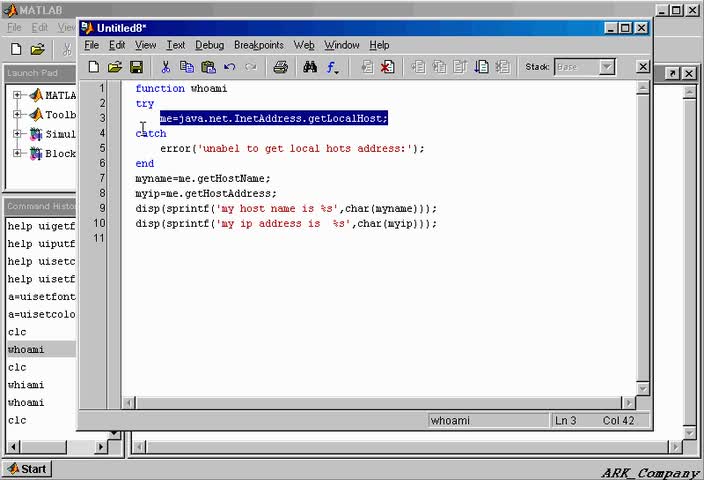The width and height of the screenshot is (704, 480).
Task: Click the Start button at bottom left
Action: click(x=28, y=469)
